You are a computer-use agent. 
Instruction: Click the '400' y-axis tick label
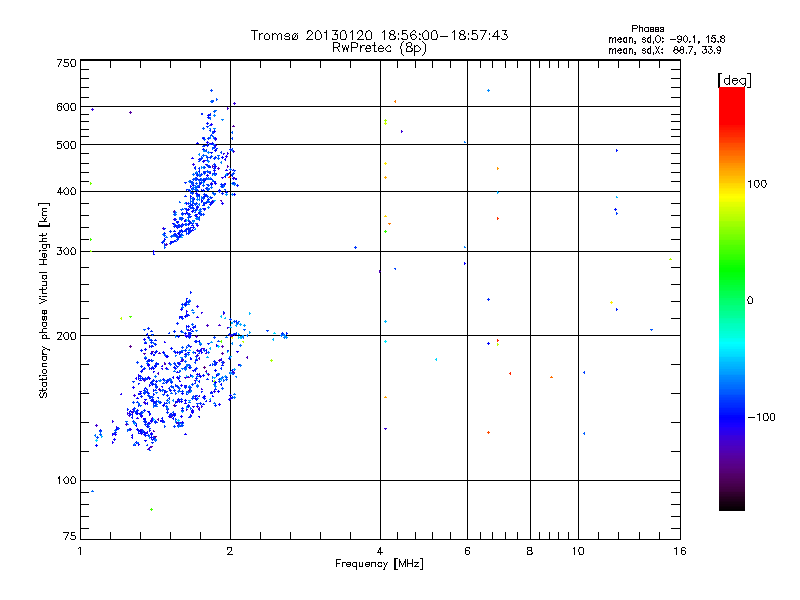(66, 191)
